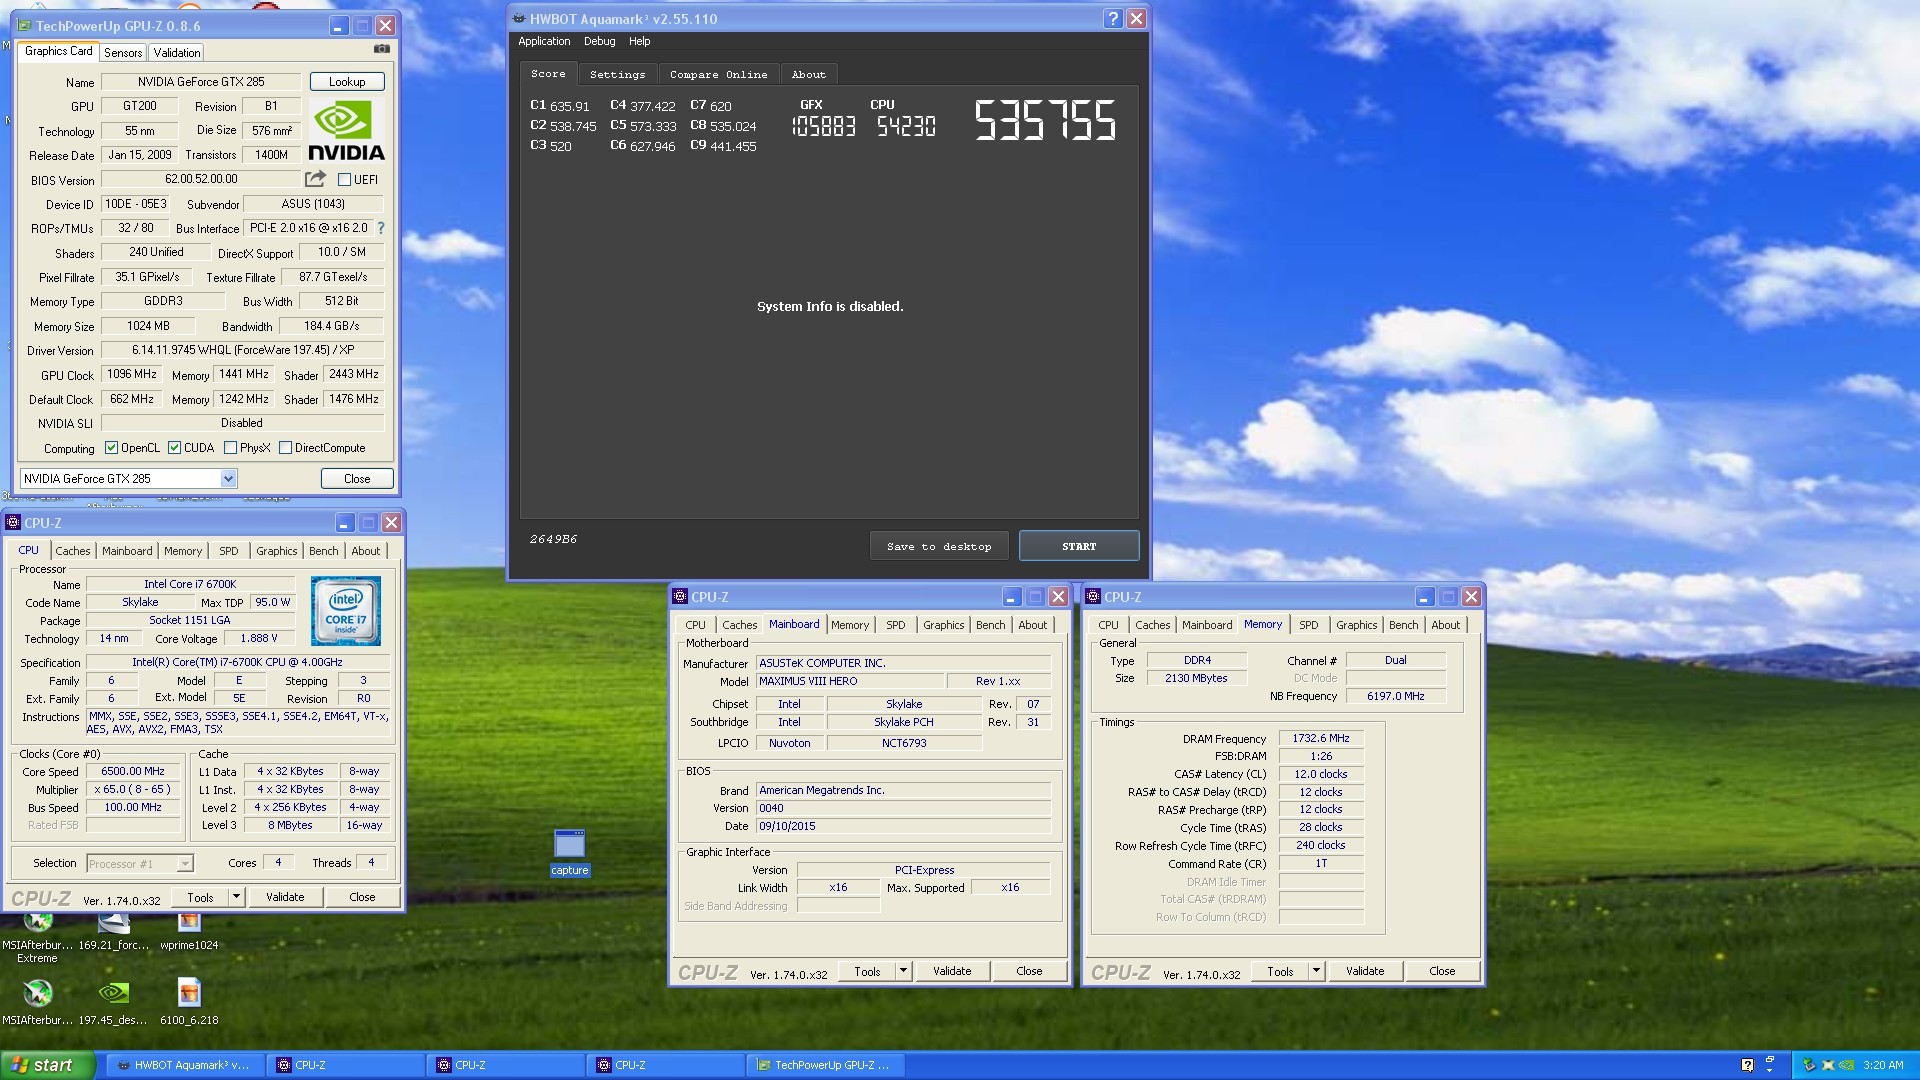Click the NVIDIA logo in GPU-Z

346,131
